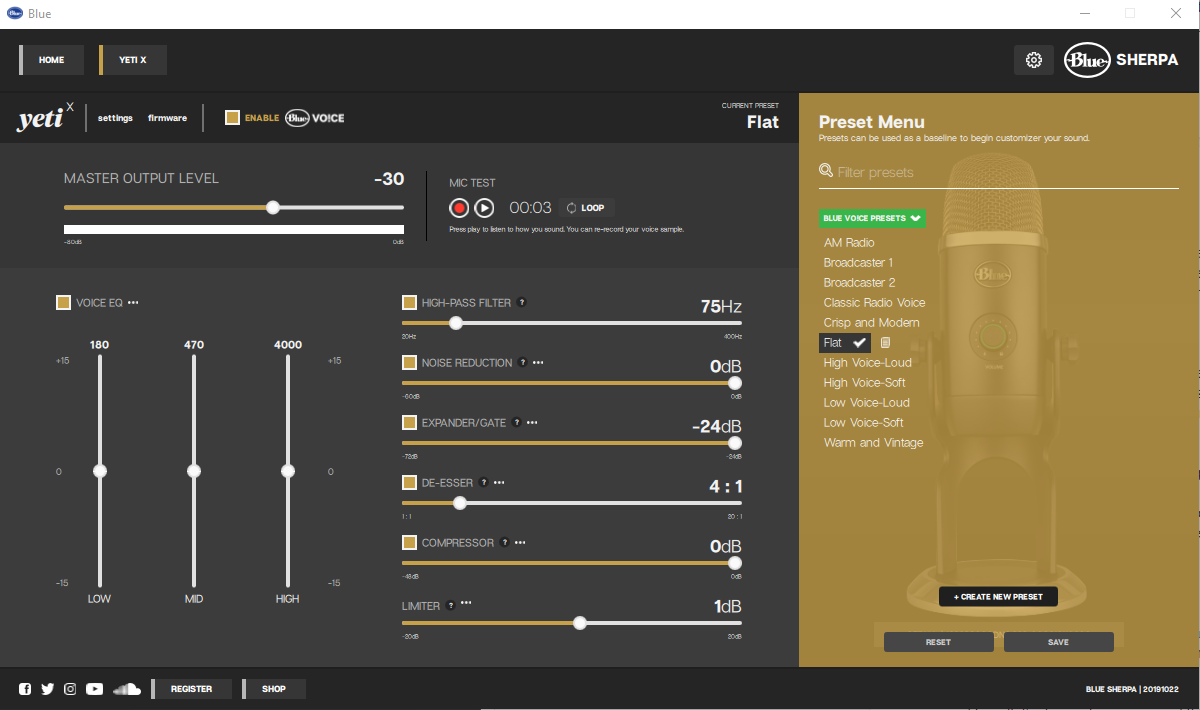Open the Facebook social icon
Viewport: 1200px width, 710px height.
25,689
